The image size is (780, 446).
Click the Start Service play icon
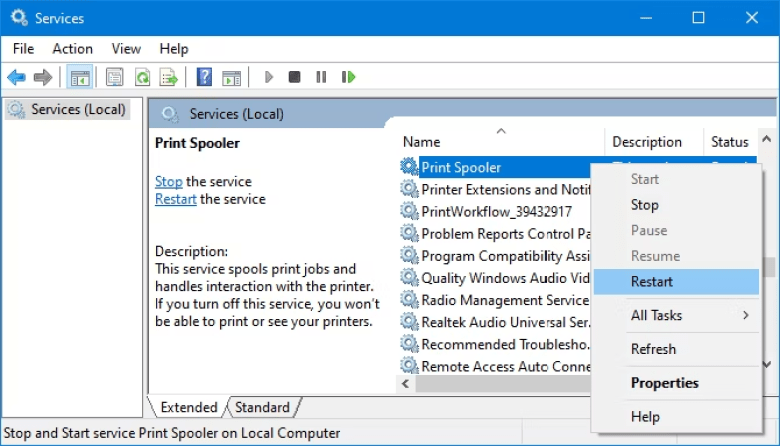point(269,77)
